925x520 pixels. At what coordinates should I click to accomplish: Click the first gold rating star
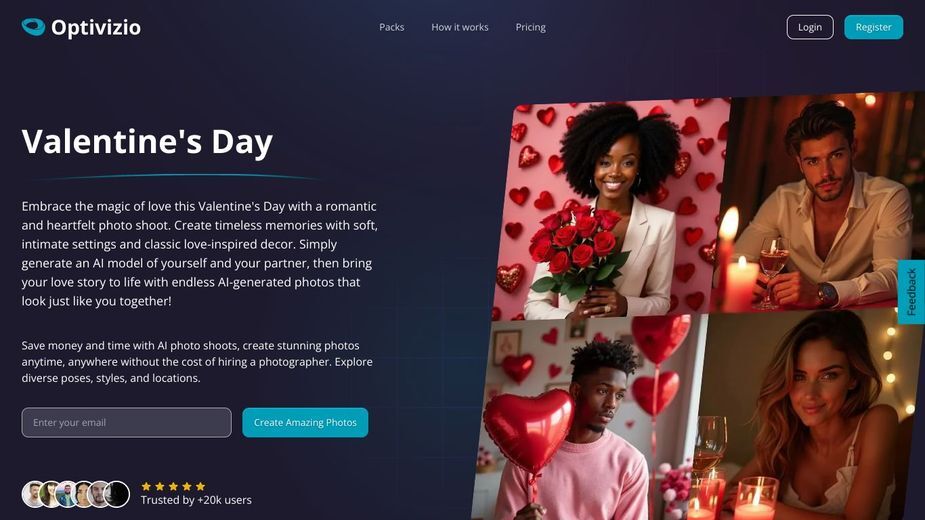click(146, 486)
